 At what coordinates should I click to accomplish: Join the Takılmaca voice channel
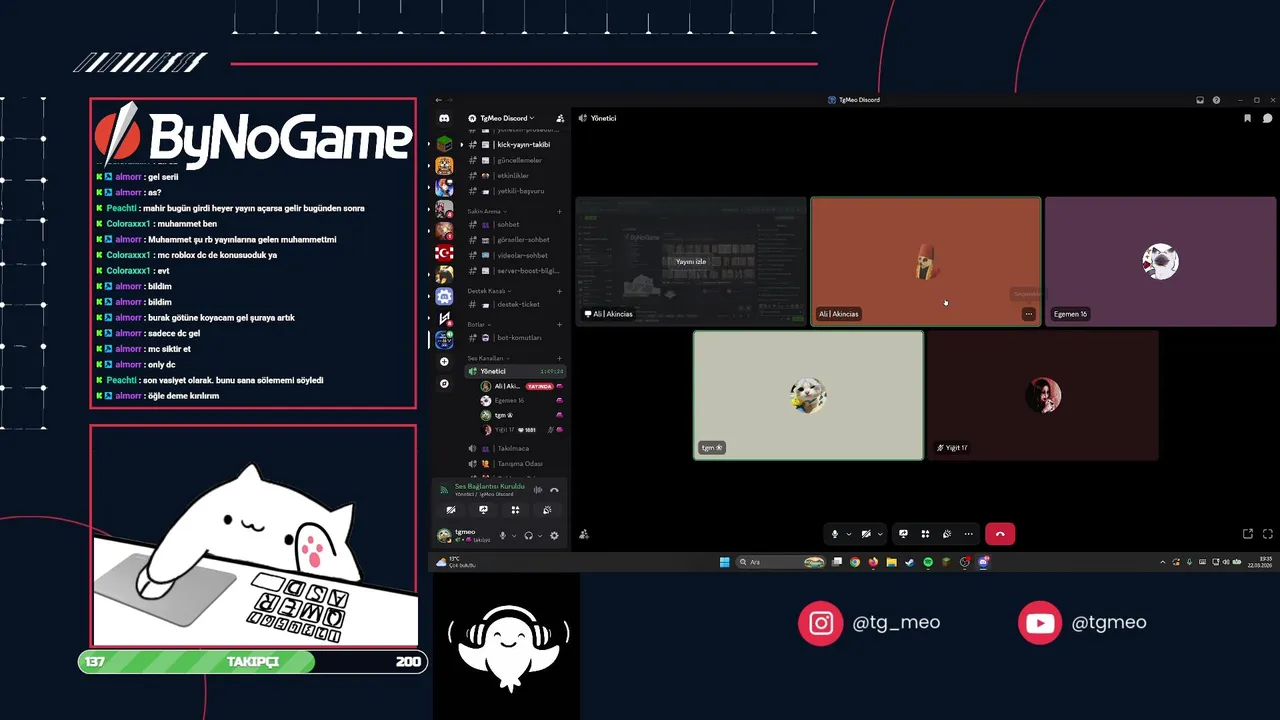click(514, 448)
